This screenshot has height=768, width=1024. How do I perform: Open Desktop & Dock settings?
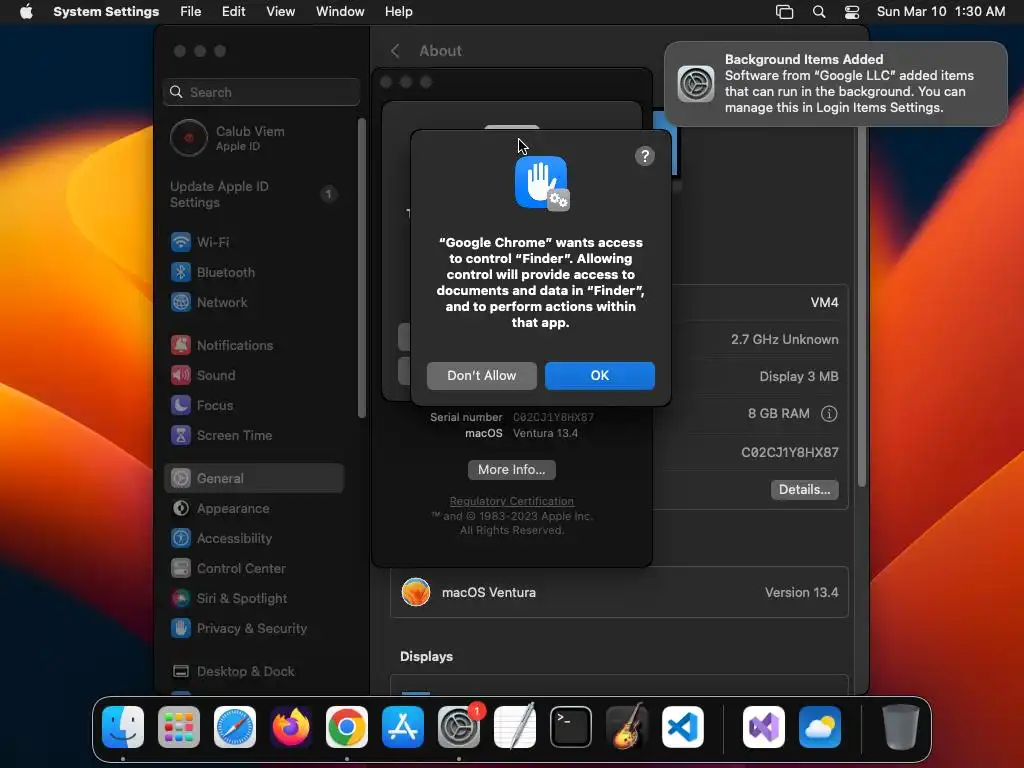[x=255, y=671]
